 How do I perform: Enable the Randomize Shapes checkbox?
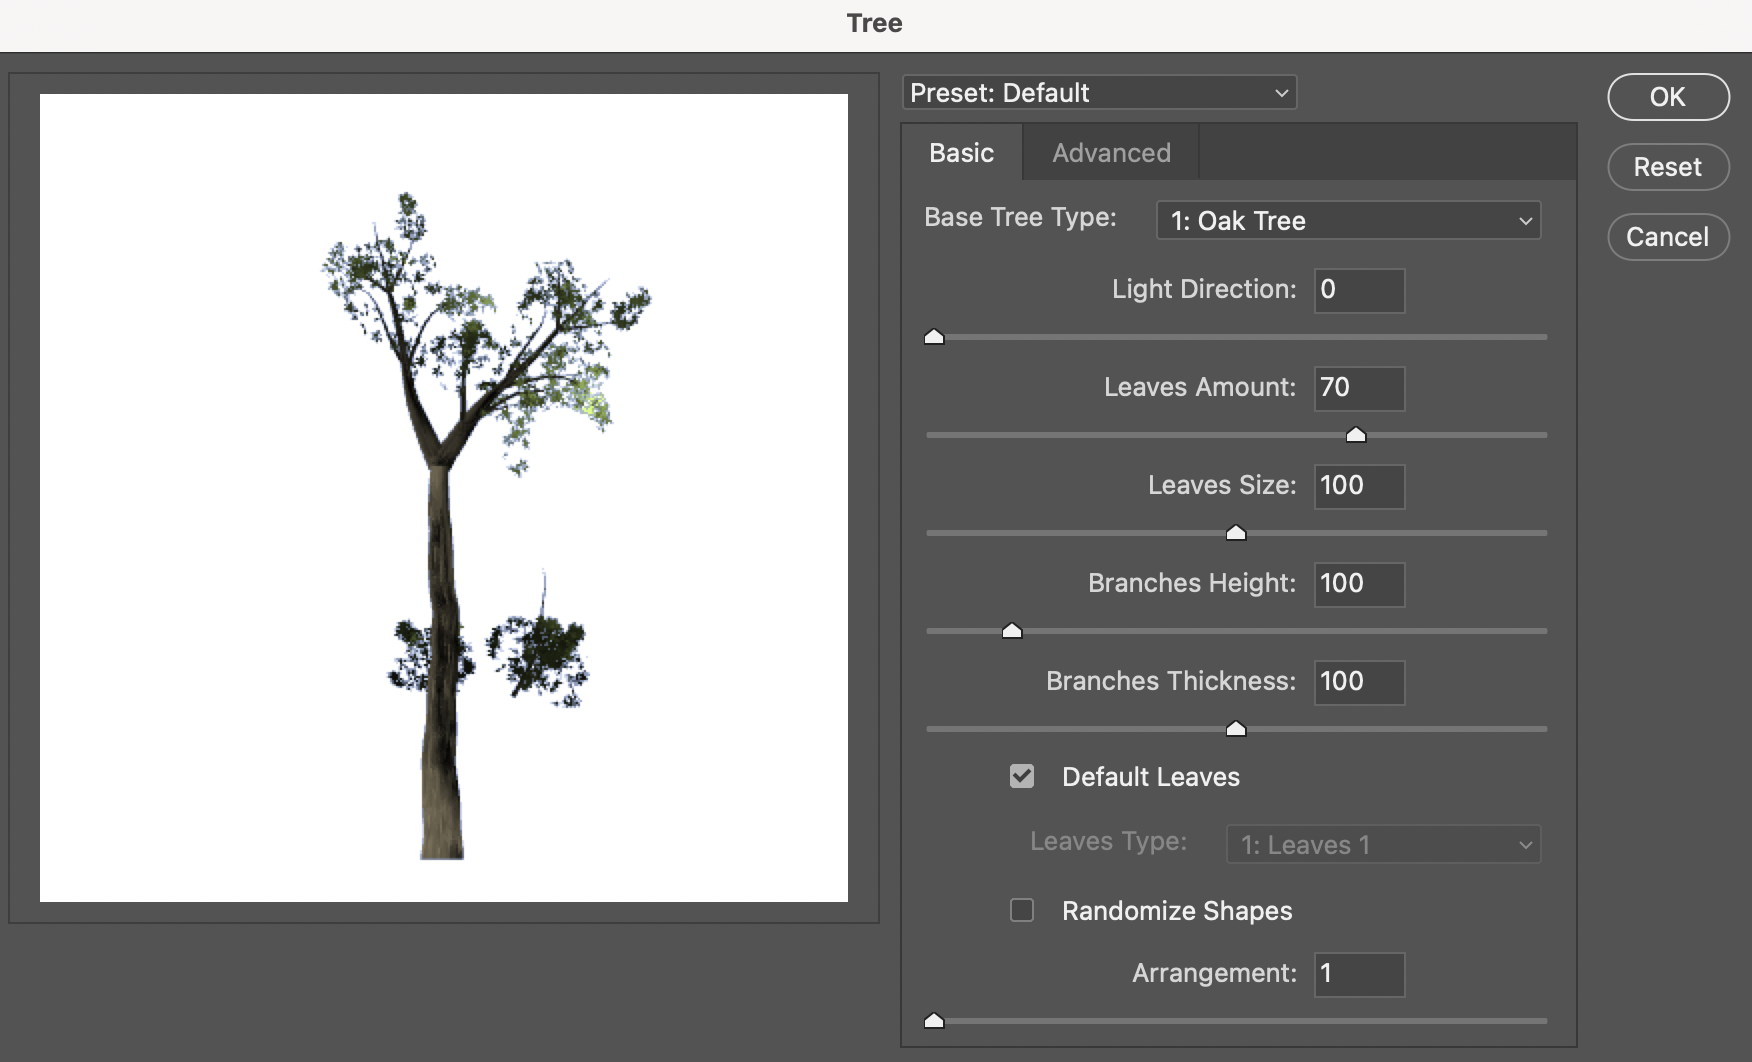coord(1022,910)
